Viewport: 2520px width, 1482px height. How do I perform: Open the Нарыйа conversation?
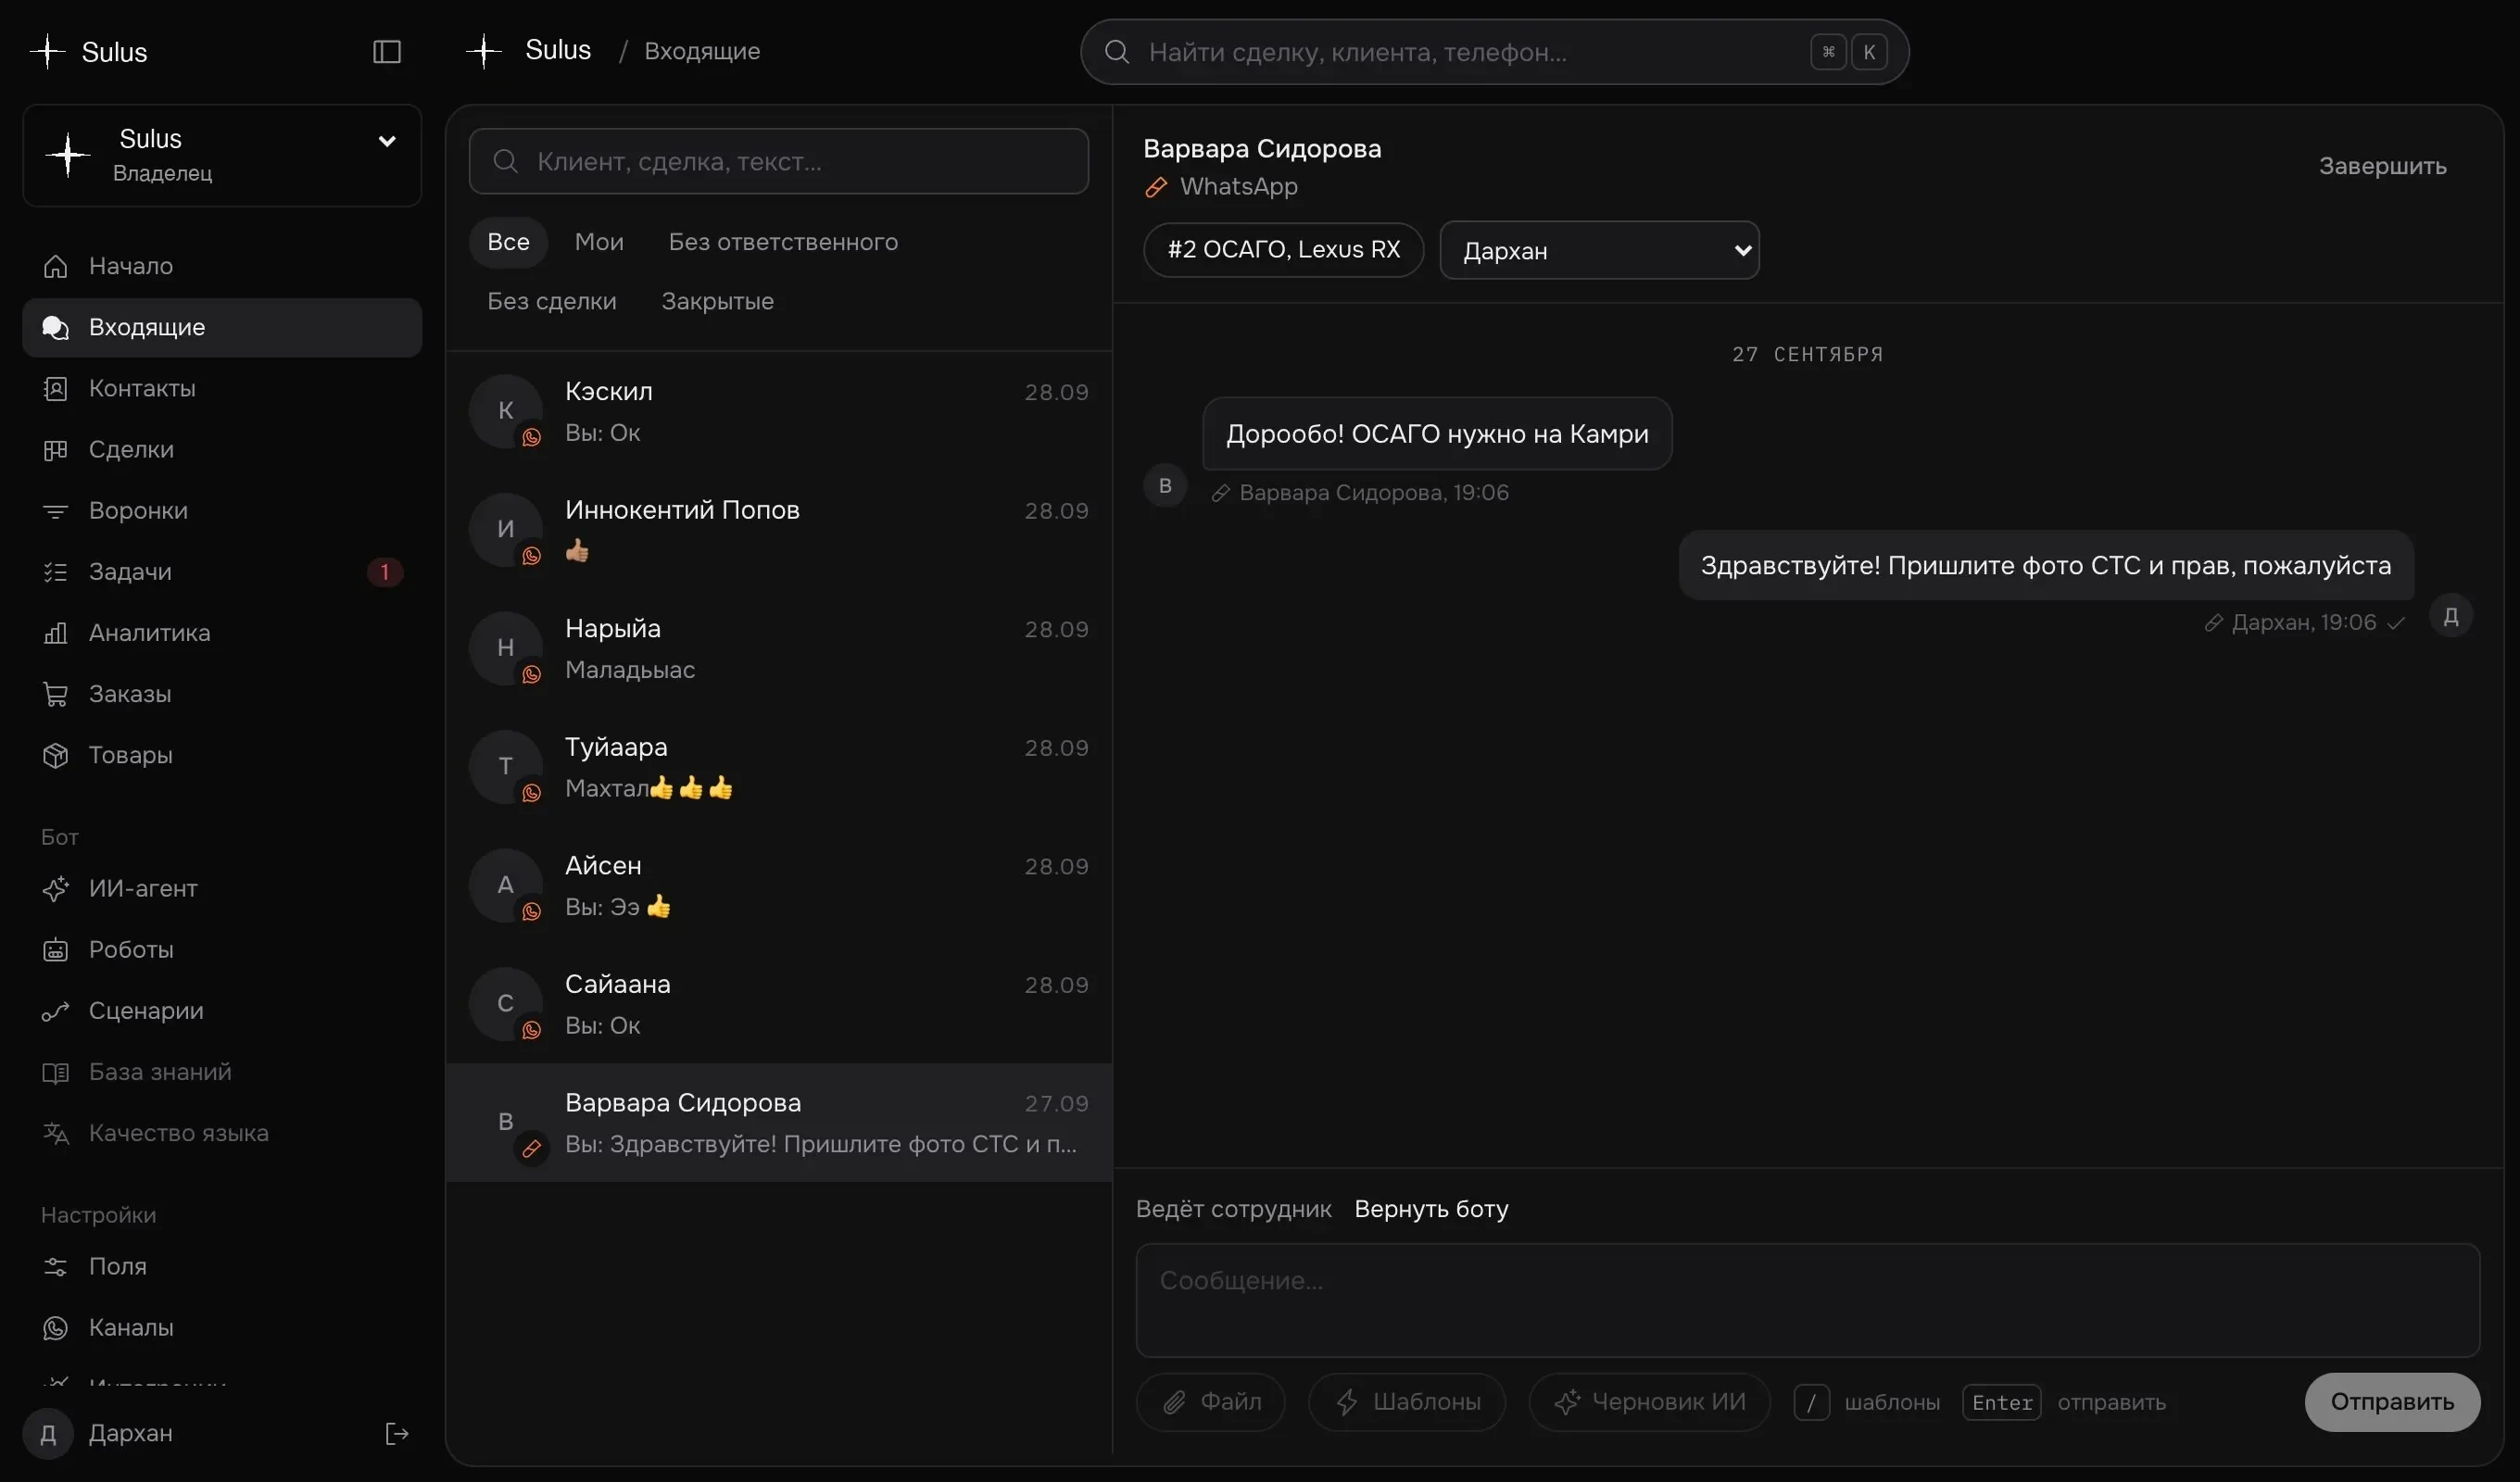tap(778, 648)
